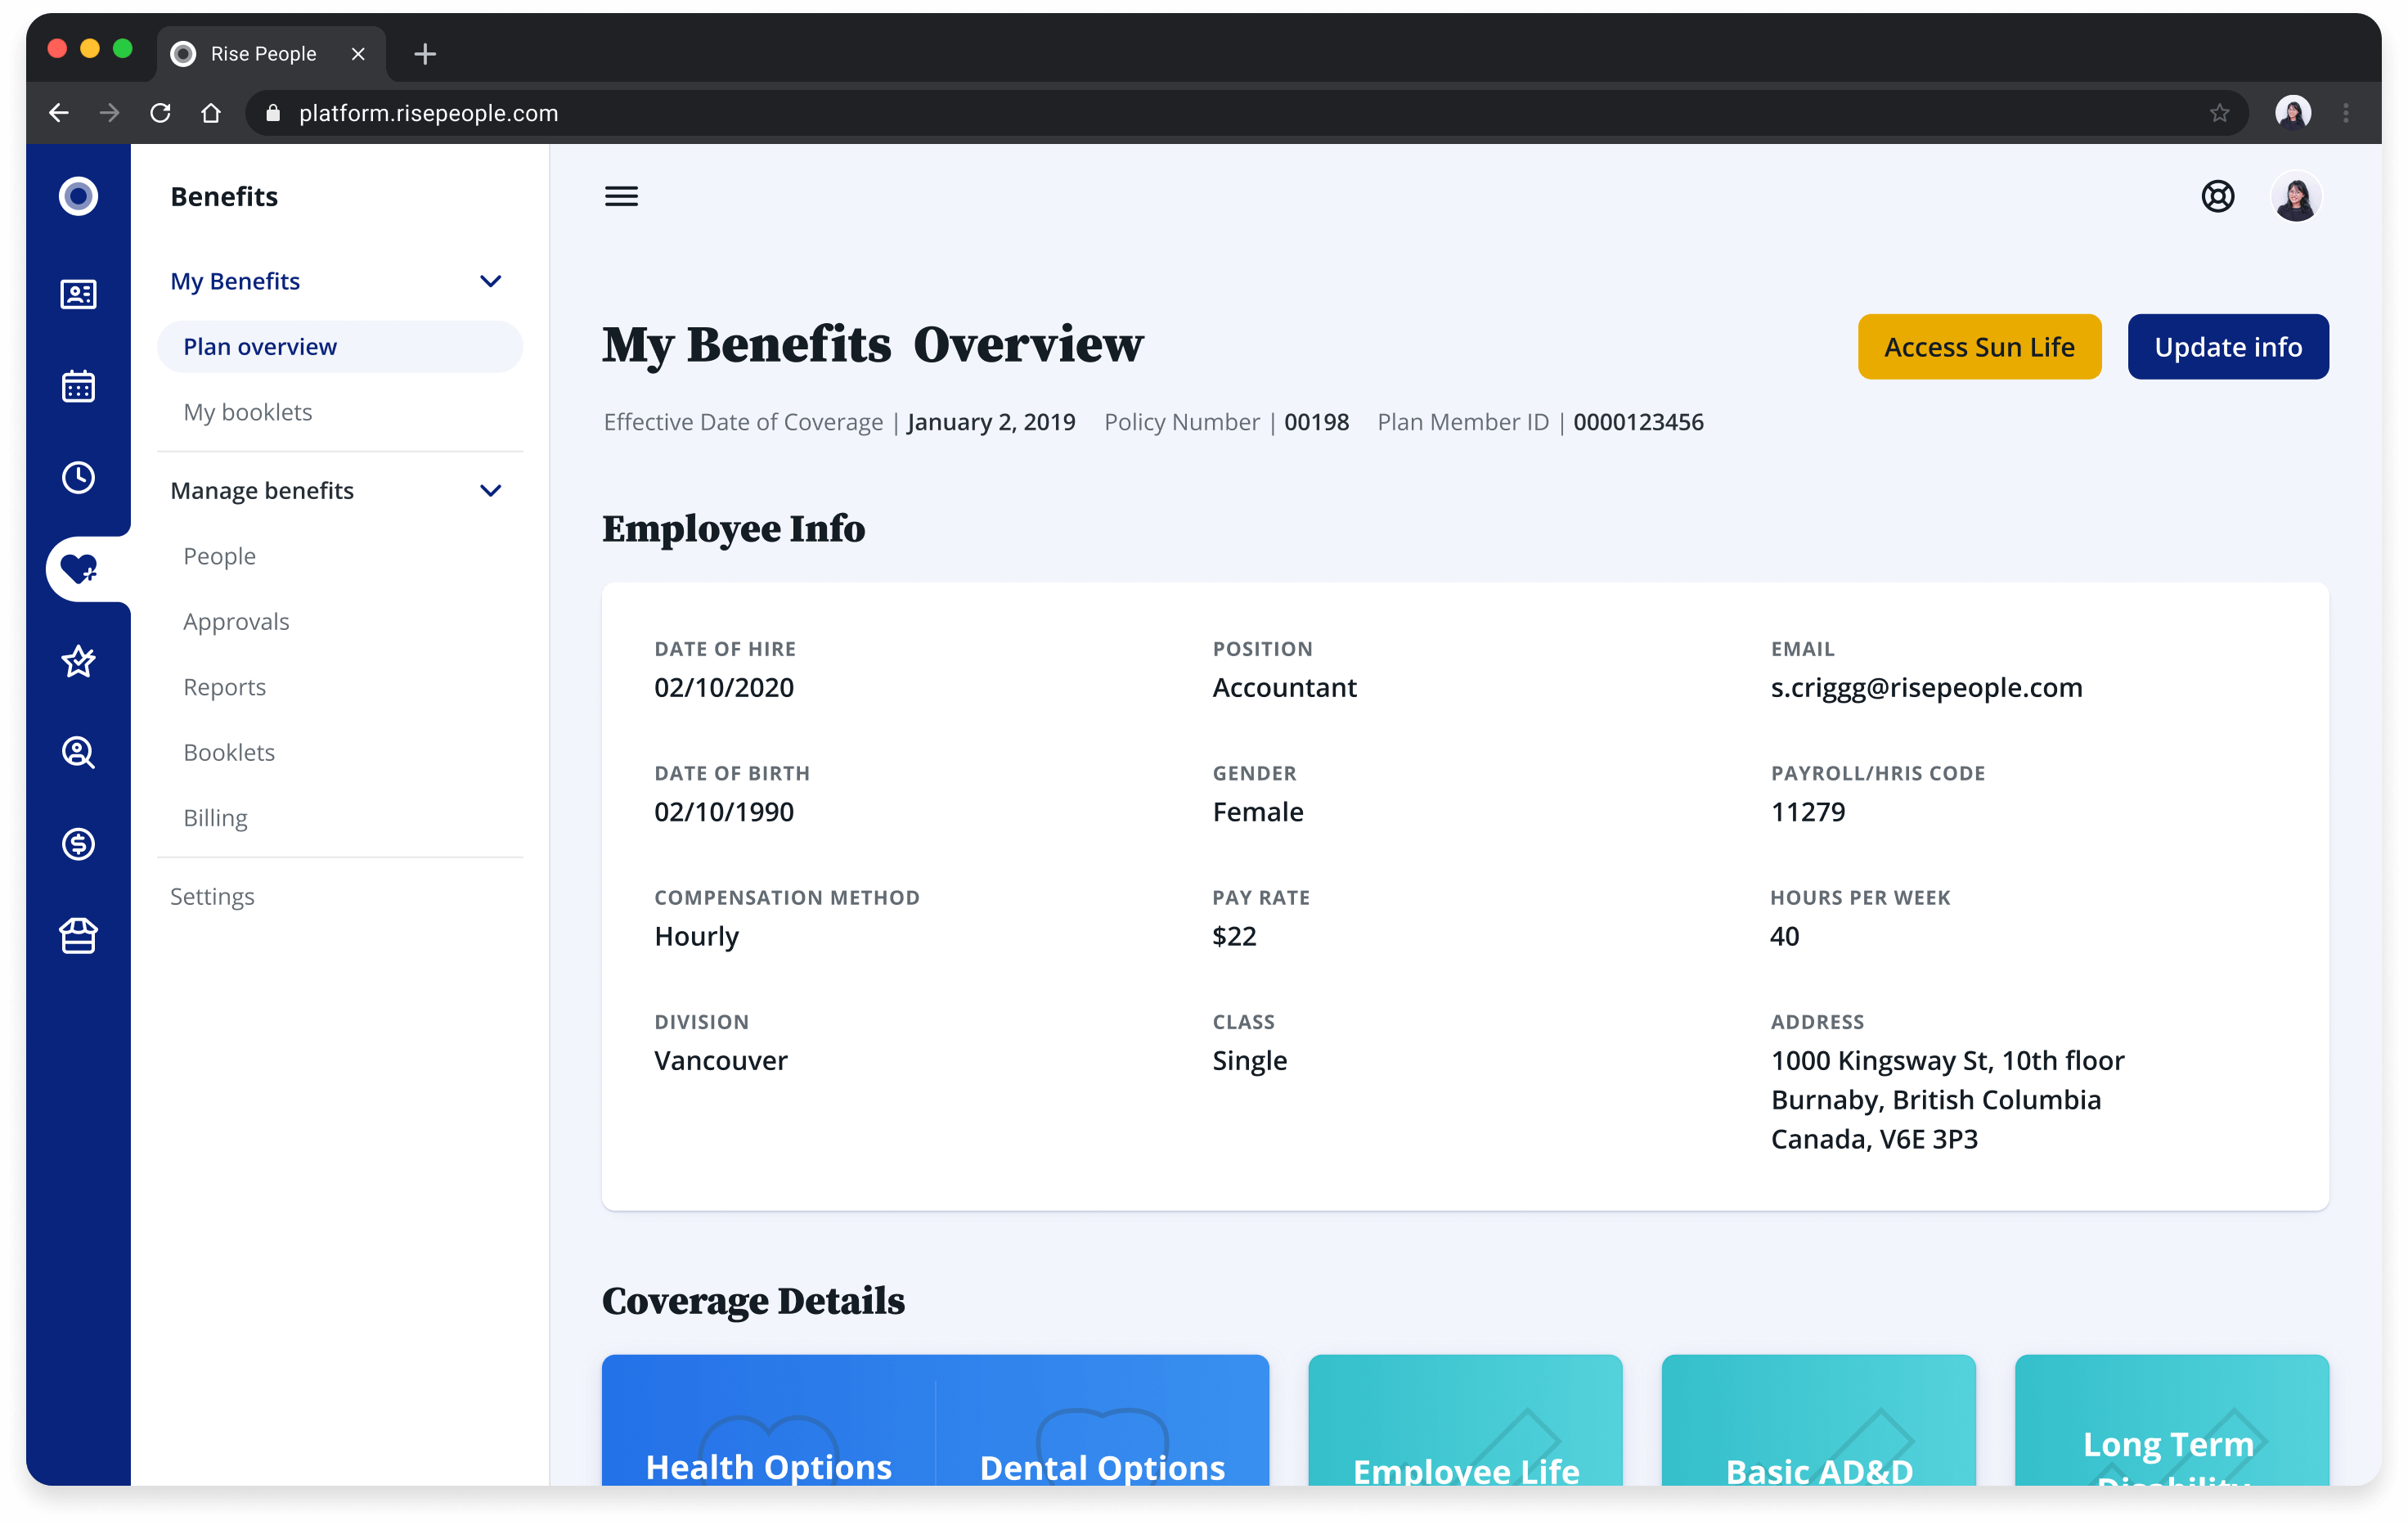2408x1525 pixels.
Task: Open the Chrome three-dot menu
Action: [2345, 113]
